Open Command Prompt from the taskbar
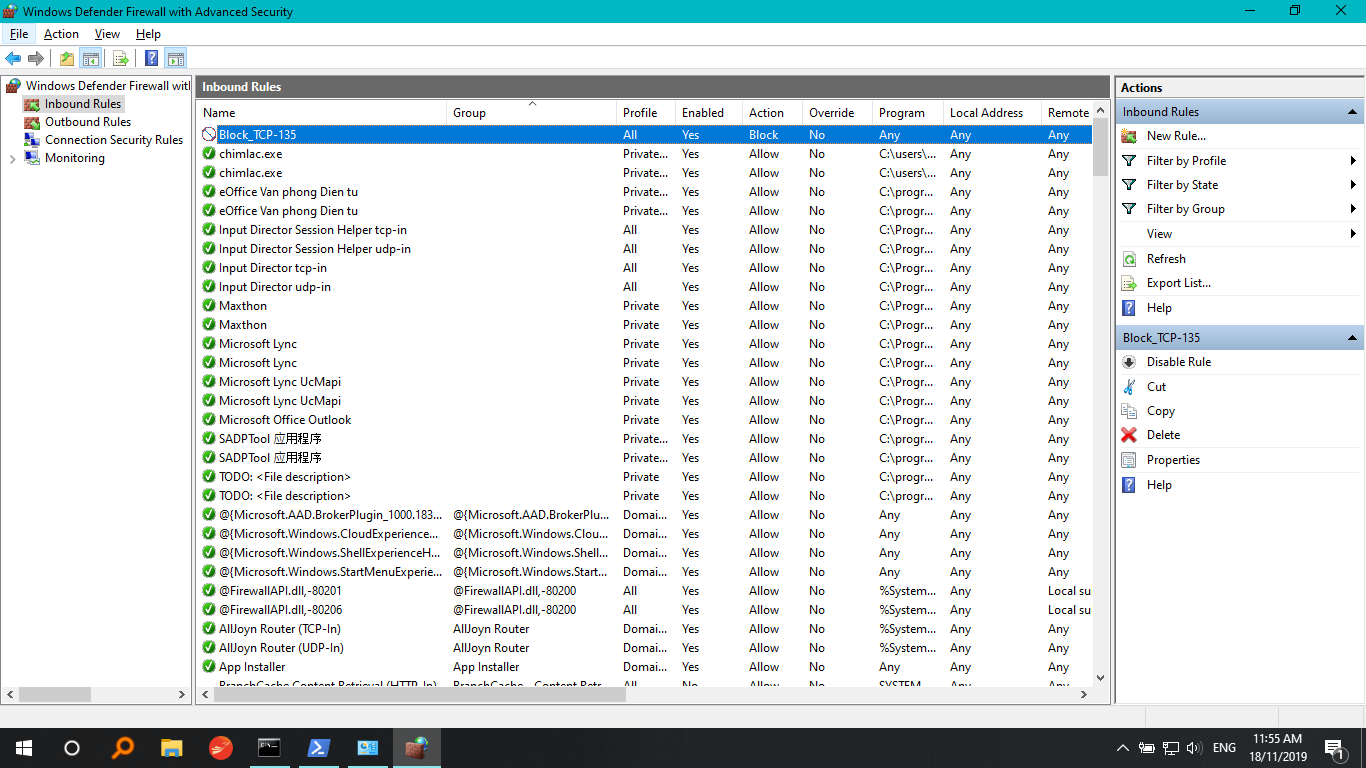 269,748
